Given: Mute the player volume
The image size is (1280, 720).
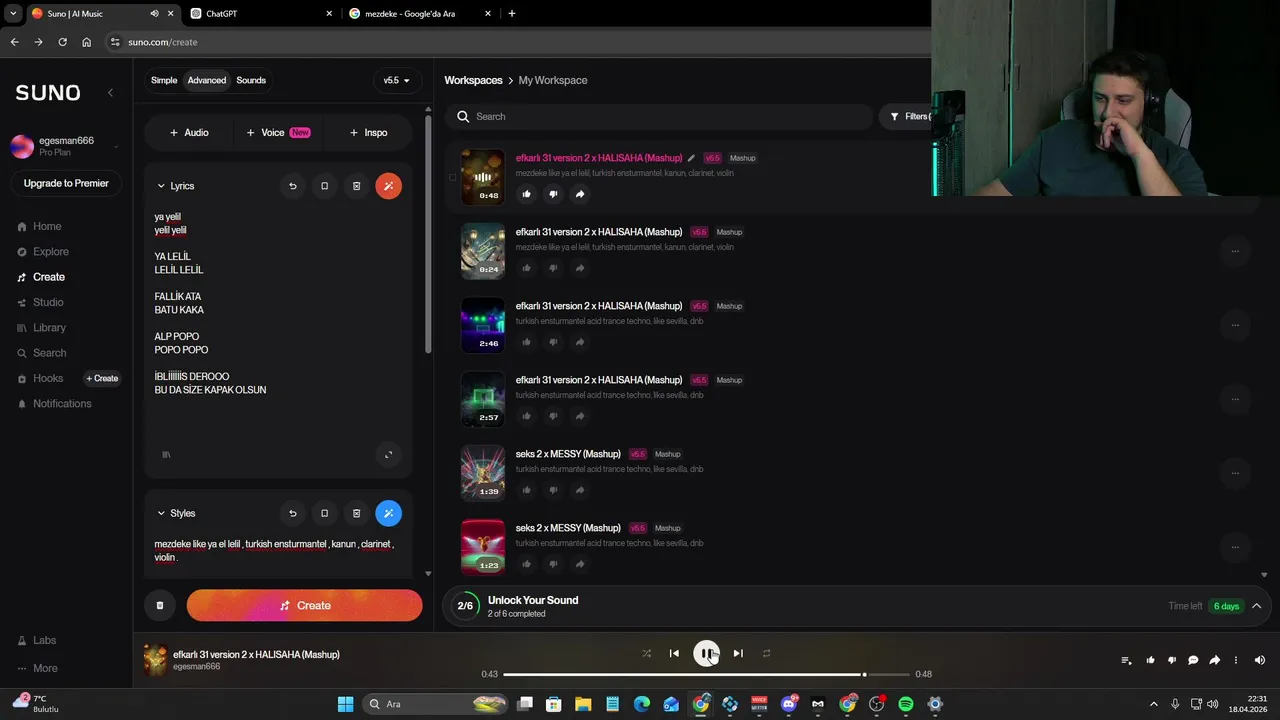Looking at the screenshot, I should click(1260, 660).
